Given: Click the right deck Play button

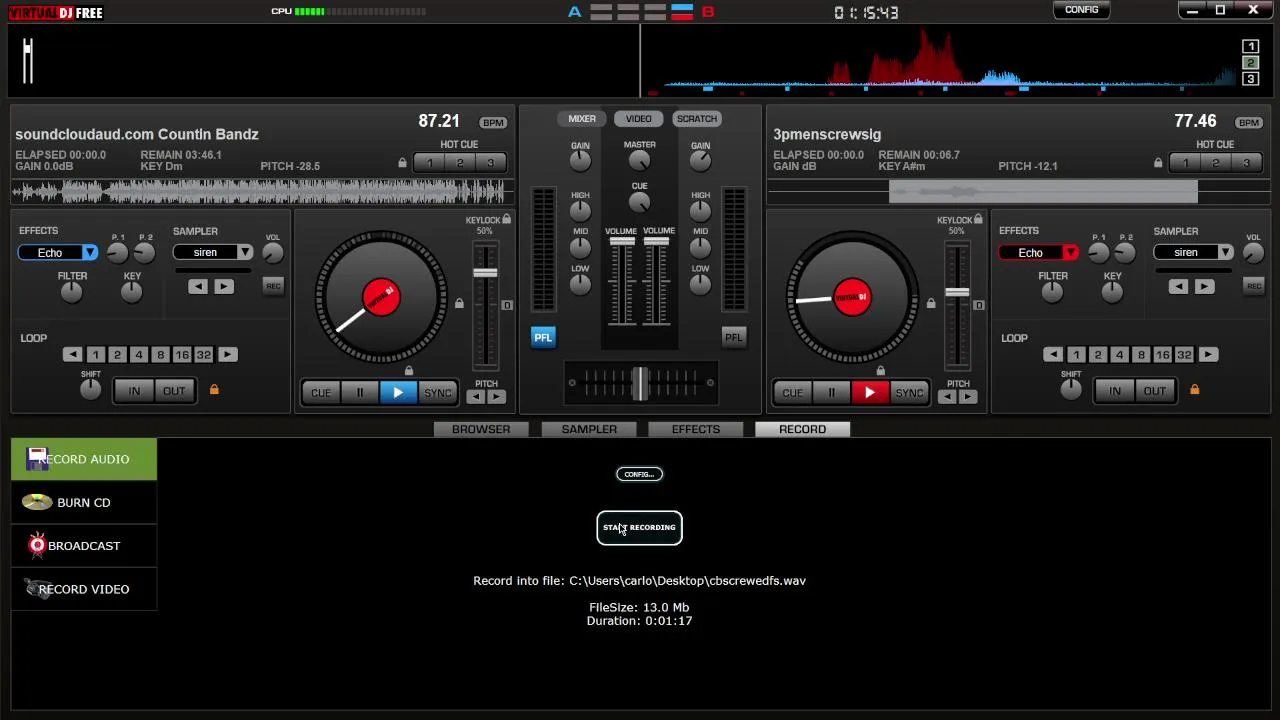Looking at the screenshot, I should click(870, 393).
